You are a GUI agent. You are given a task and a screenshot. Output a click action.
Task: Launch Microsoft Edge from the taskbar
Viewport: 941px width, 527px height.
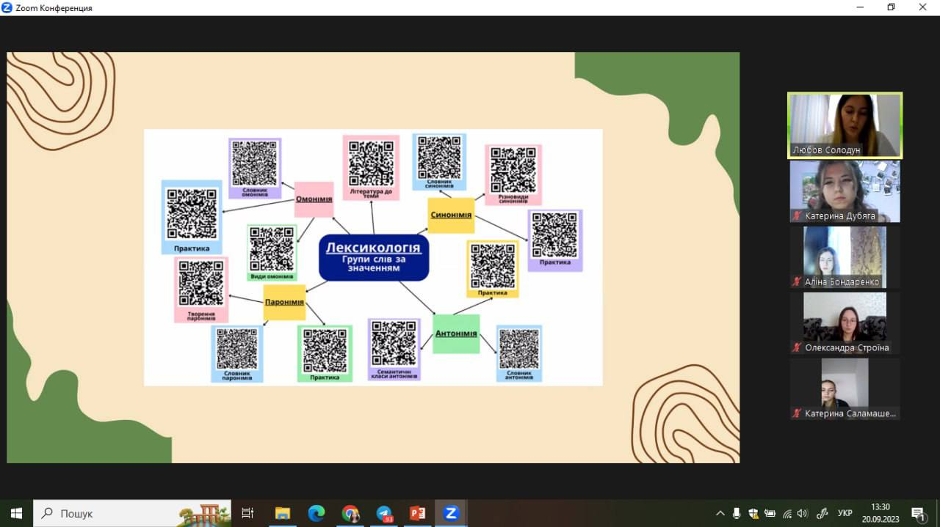316,513
